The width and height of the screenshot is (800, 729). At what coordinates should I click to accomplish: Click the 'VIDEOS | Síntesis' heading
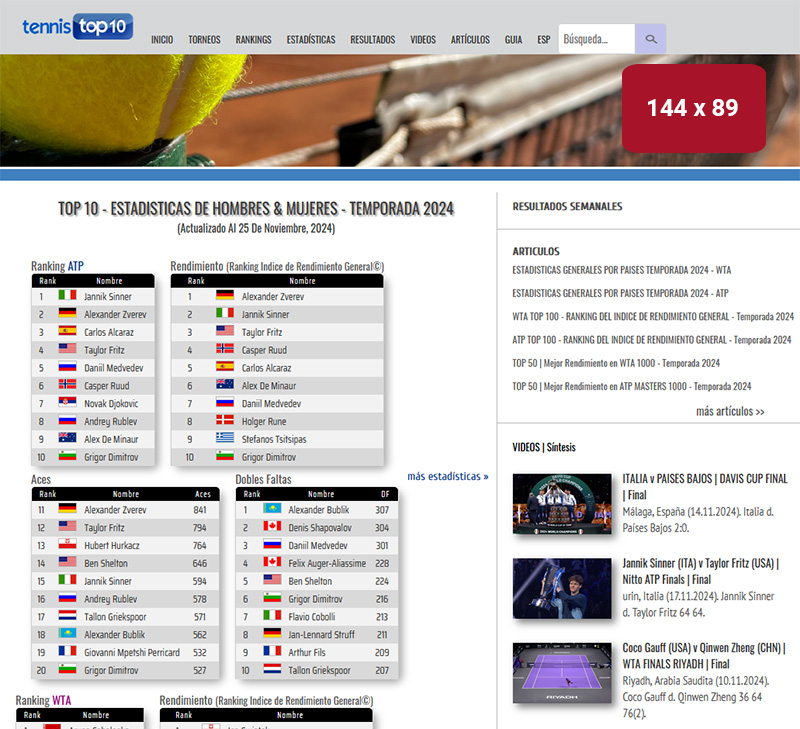click(544, 447)
